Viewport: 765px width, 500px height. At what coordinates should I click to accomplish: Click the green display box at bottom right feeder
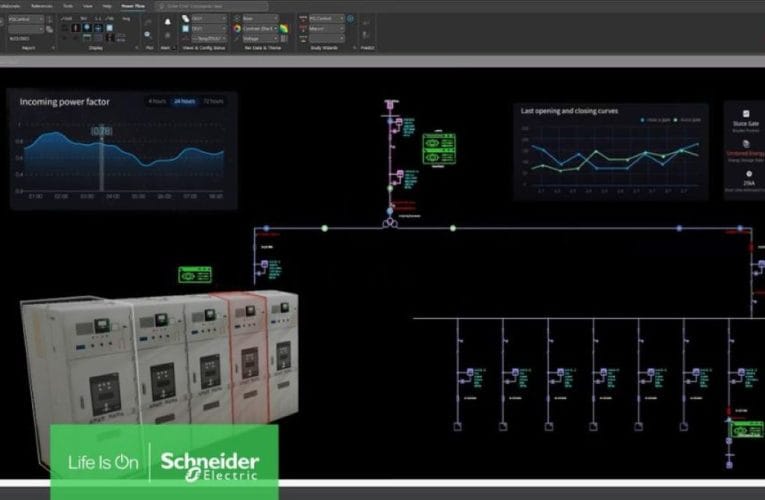[746, 430]
